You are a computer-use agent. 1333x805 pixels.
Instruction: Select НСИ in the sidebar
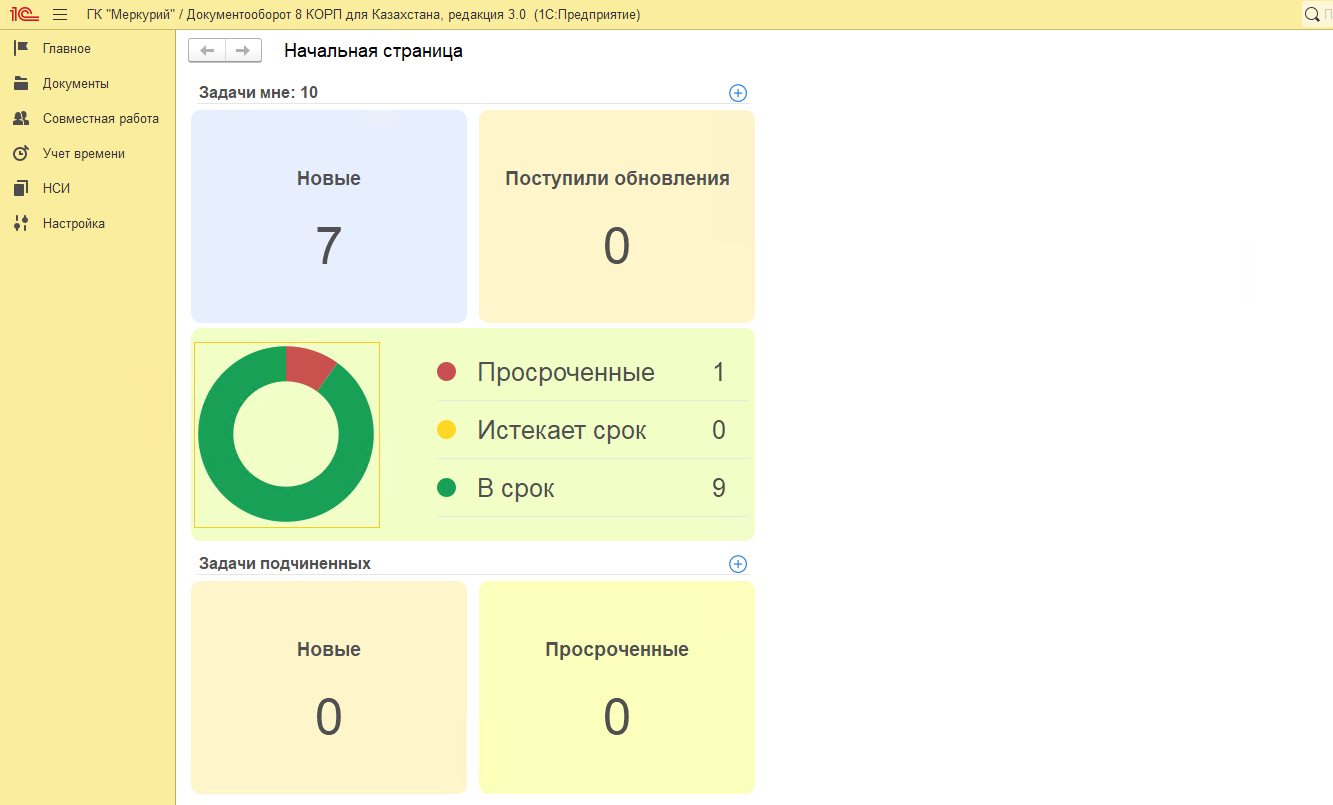pyautogui.click(x=56, y=189)
